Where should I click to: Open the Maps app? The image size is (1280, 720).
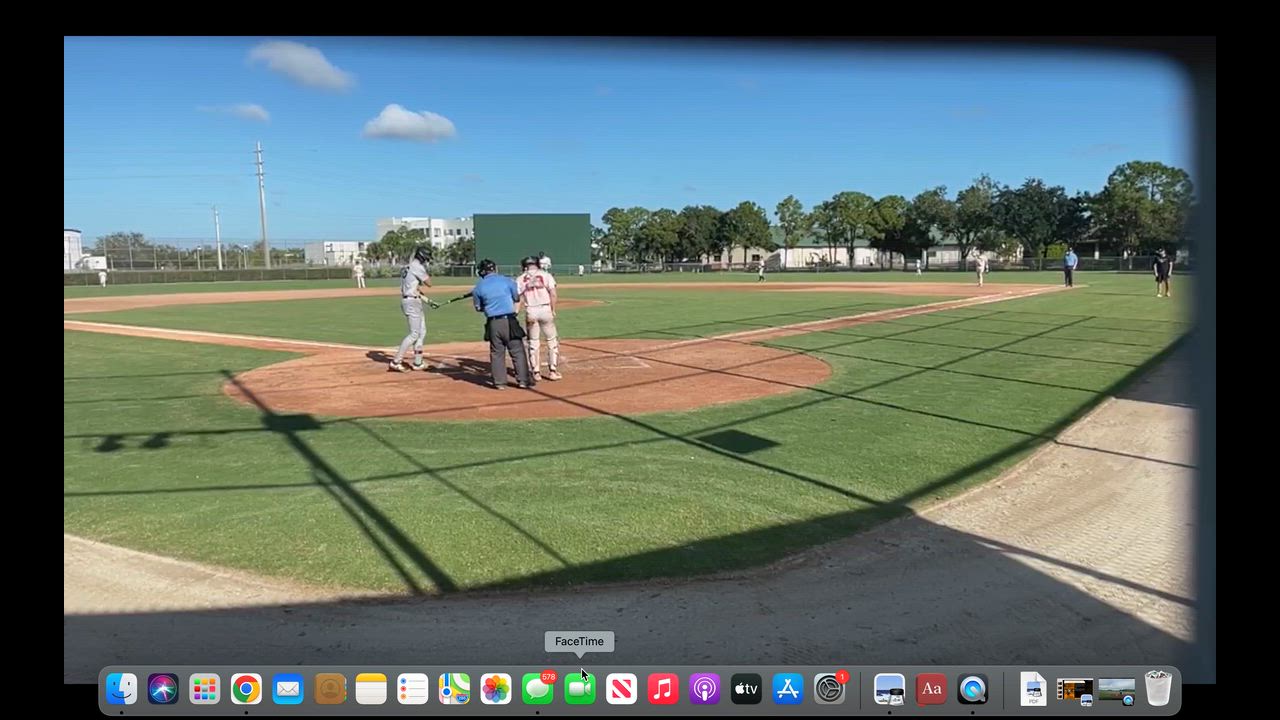(454, 689)
